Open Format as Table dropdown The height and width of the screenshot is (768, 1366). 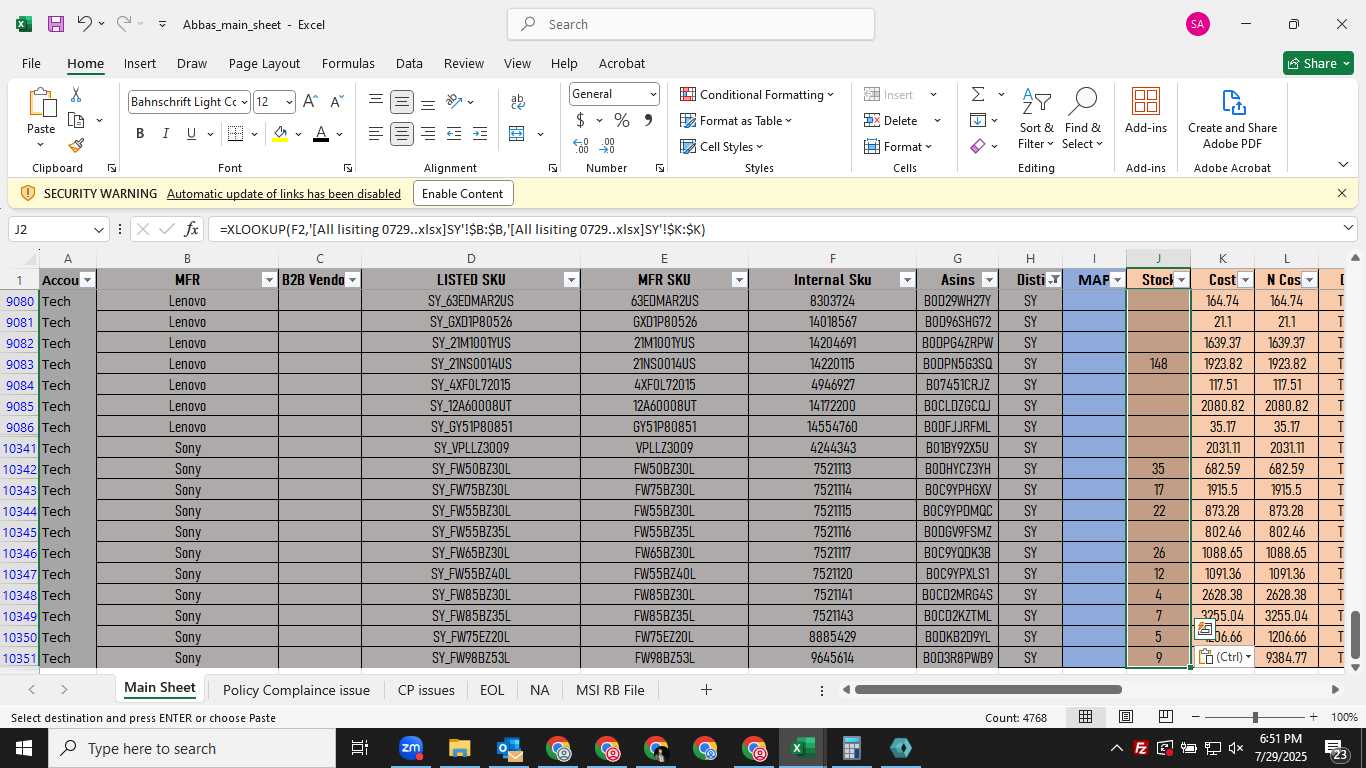pos(736,120)
